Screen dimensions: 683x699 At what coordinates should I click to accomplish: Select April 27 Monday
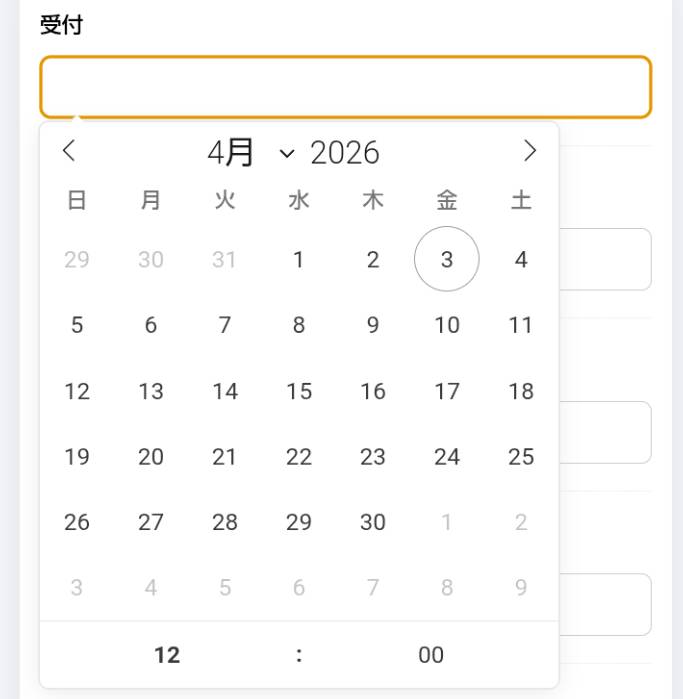tap(151, 522)
